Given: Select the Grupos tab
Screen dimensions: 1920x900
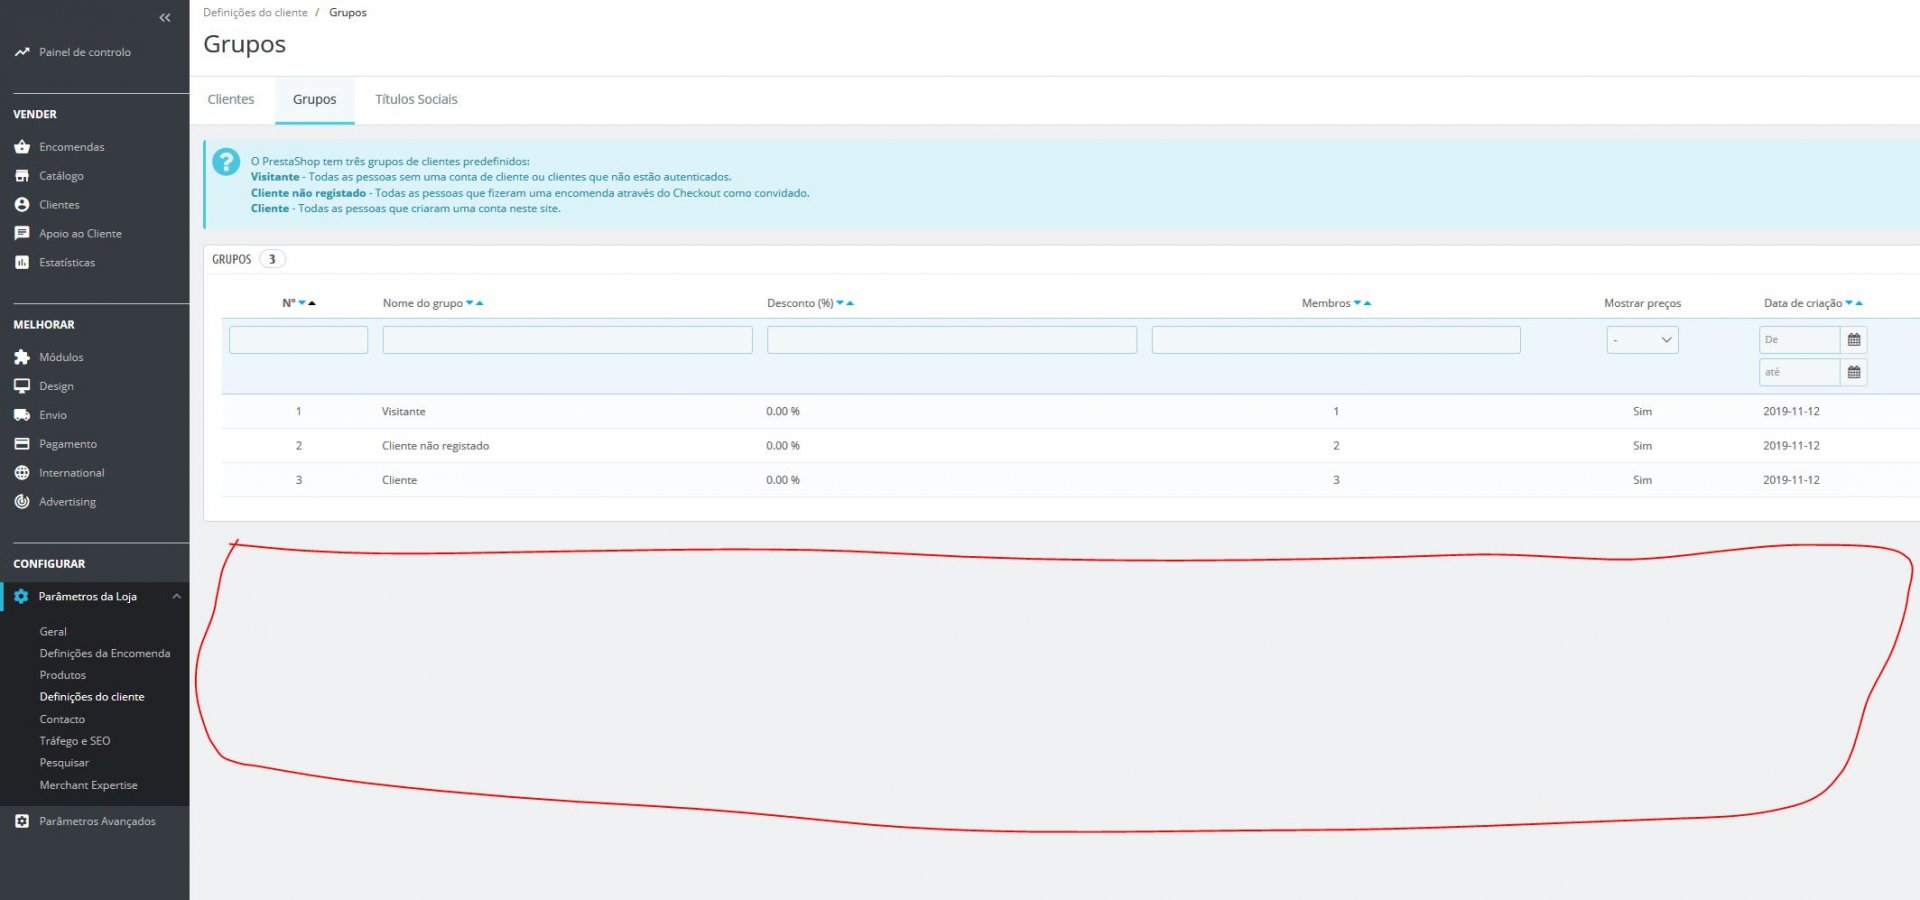Looking at the screenshot, I should [315, 100].
